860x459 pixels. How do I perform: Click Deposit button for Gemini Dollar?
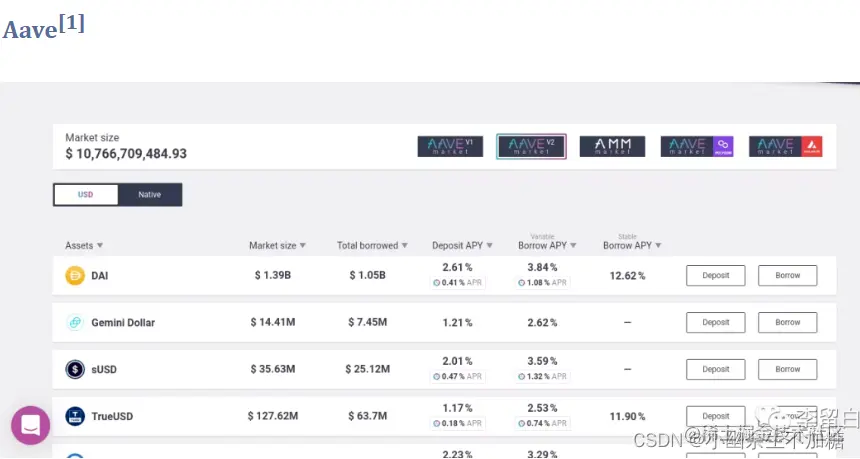point(716,322)
